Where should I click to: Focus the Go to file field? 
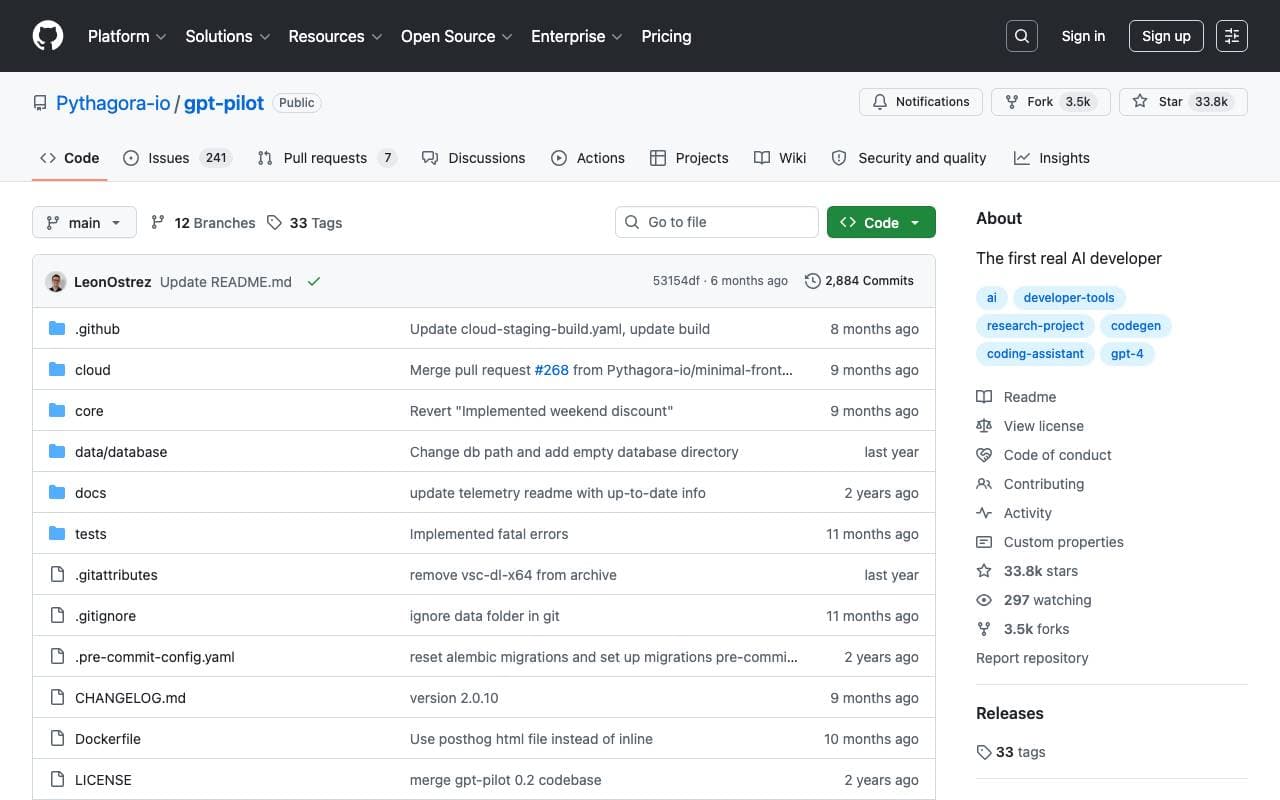coord(717,222)
